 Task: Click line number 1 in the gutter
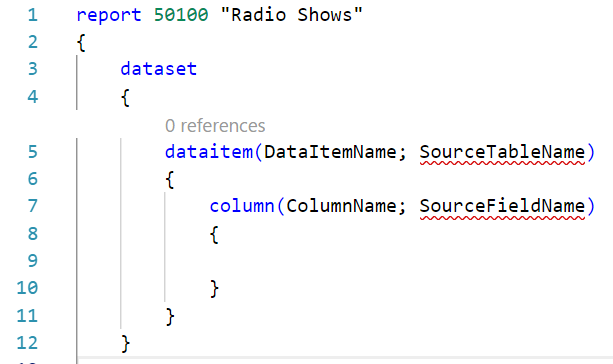coord(33,15)
